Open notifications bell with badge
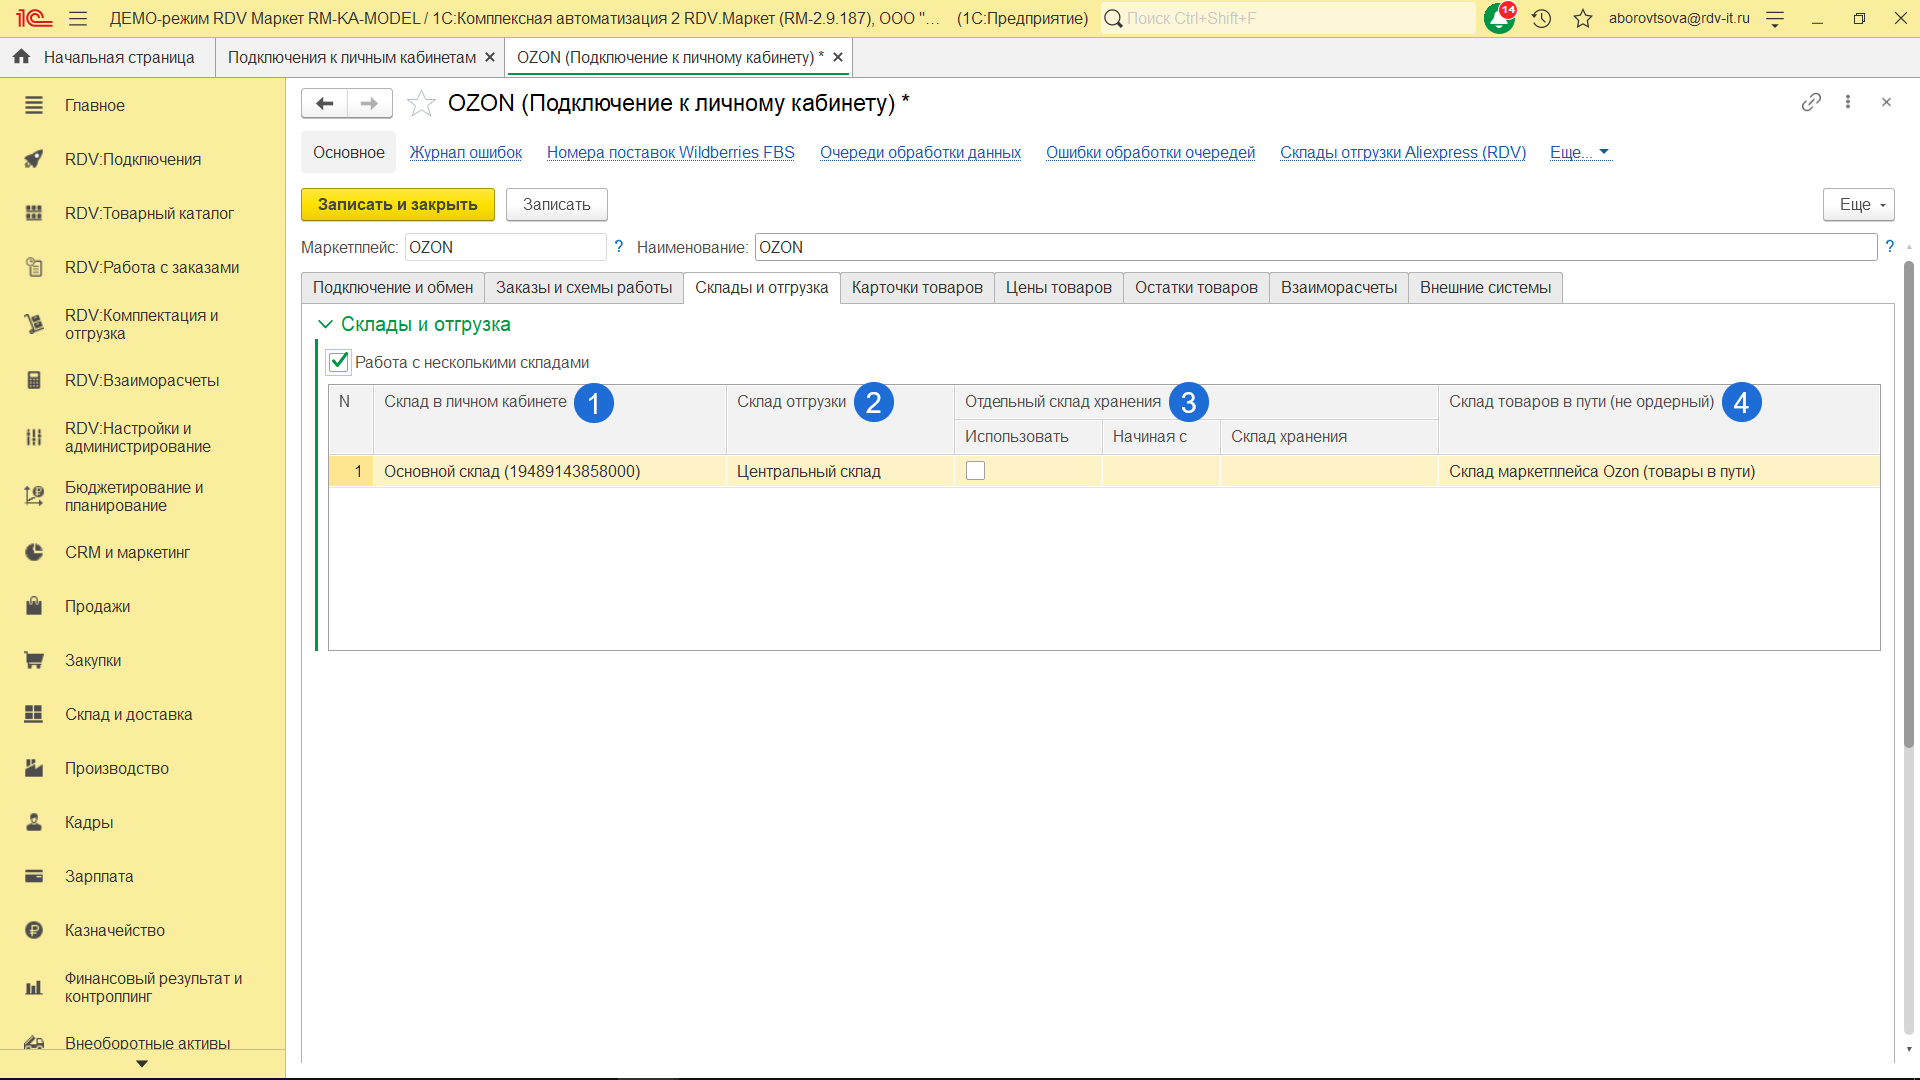The image size is (1920, 1080). (x=1499, y=18)
